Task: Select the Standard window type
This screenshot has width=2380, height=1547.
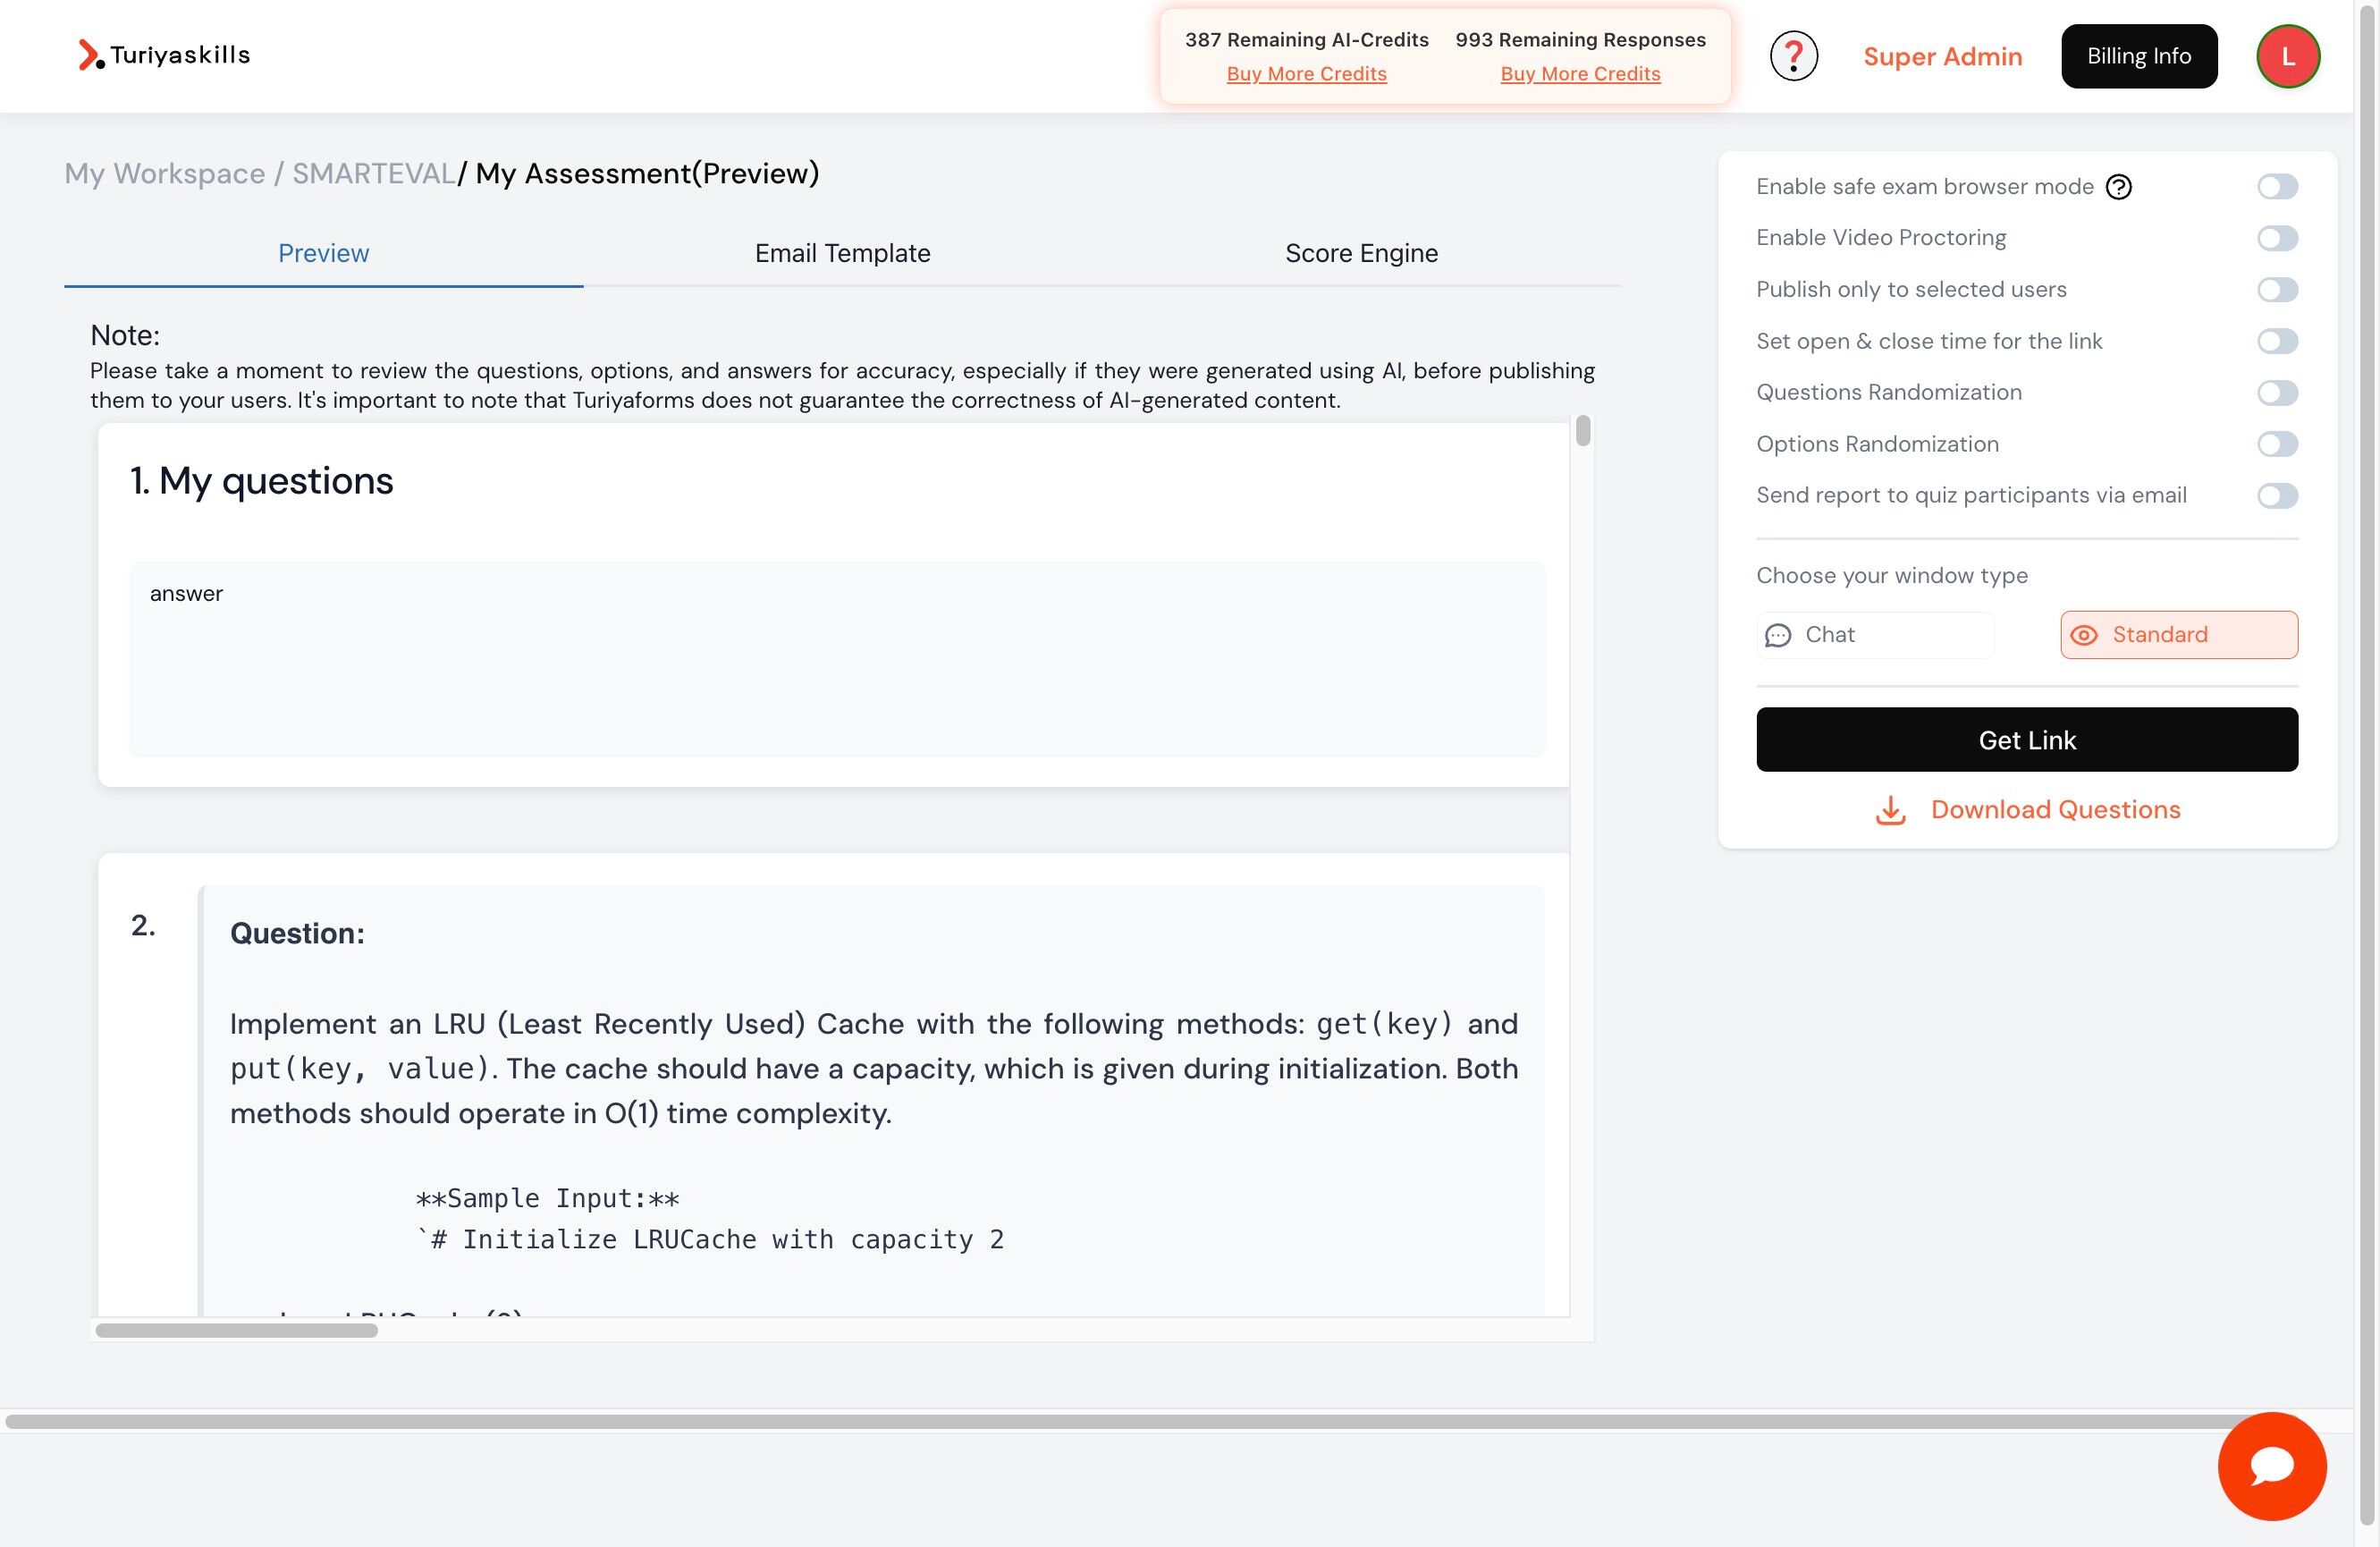Action: pyautogui.click(x=2177, y=634)
